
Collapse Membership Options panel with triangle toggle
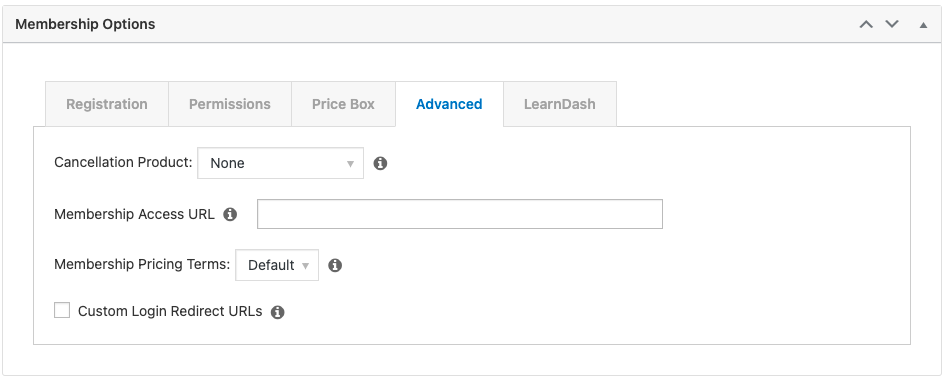point(923,25)
